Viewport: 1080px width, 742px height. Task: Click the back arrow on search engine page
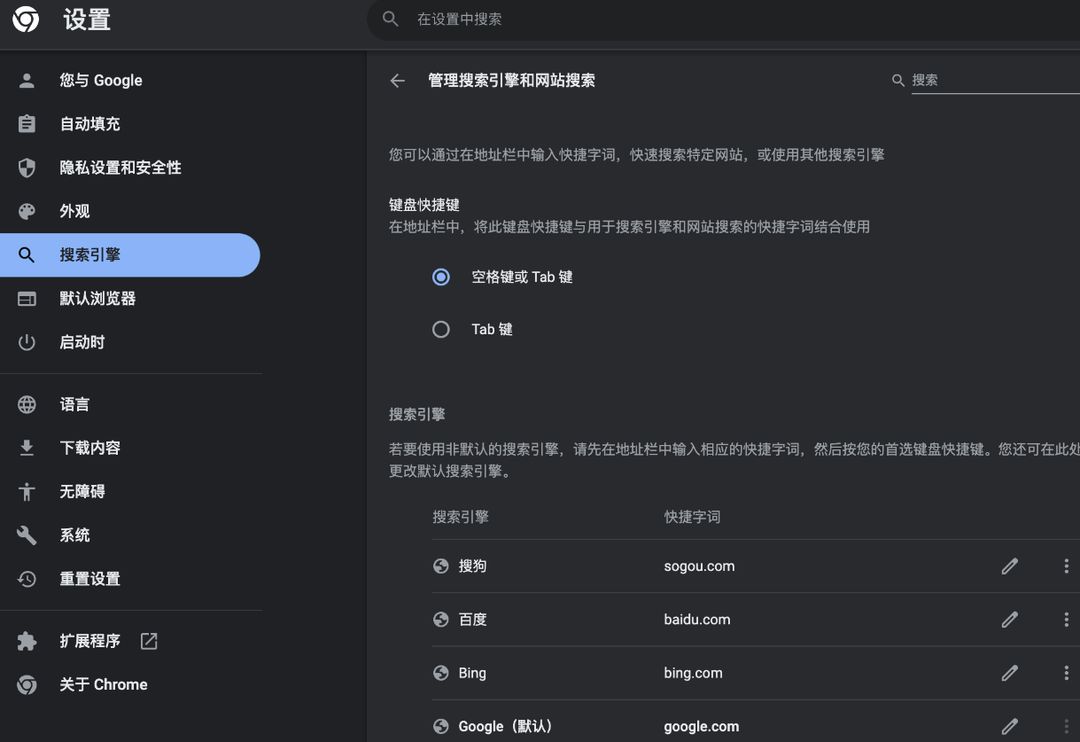coord(397,80)
